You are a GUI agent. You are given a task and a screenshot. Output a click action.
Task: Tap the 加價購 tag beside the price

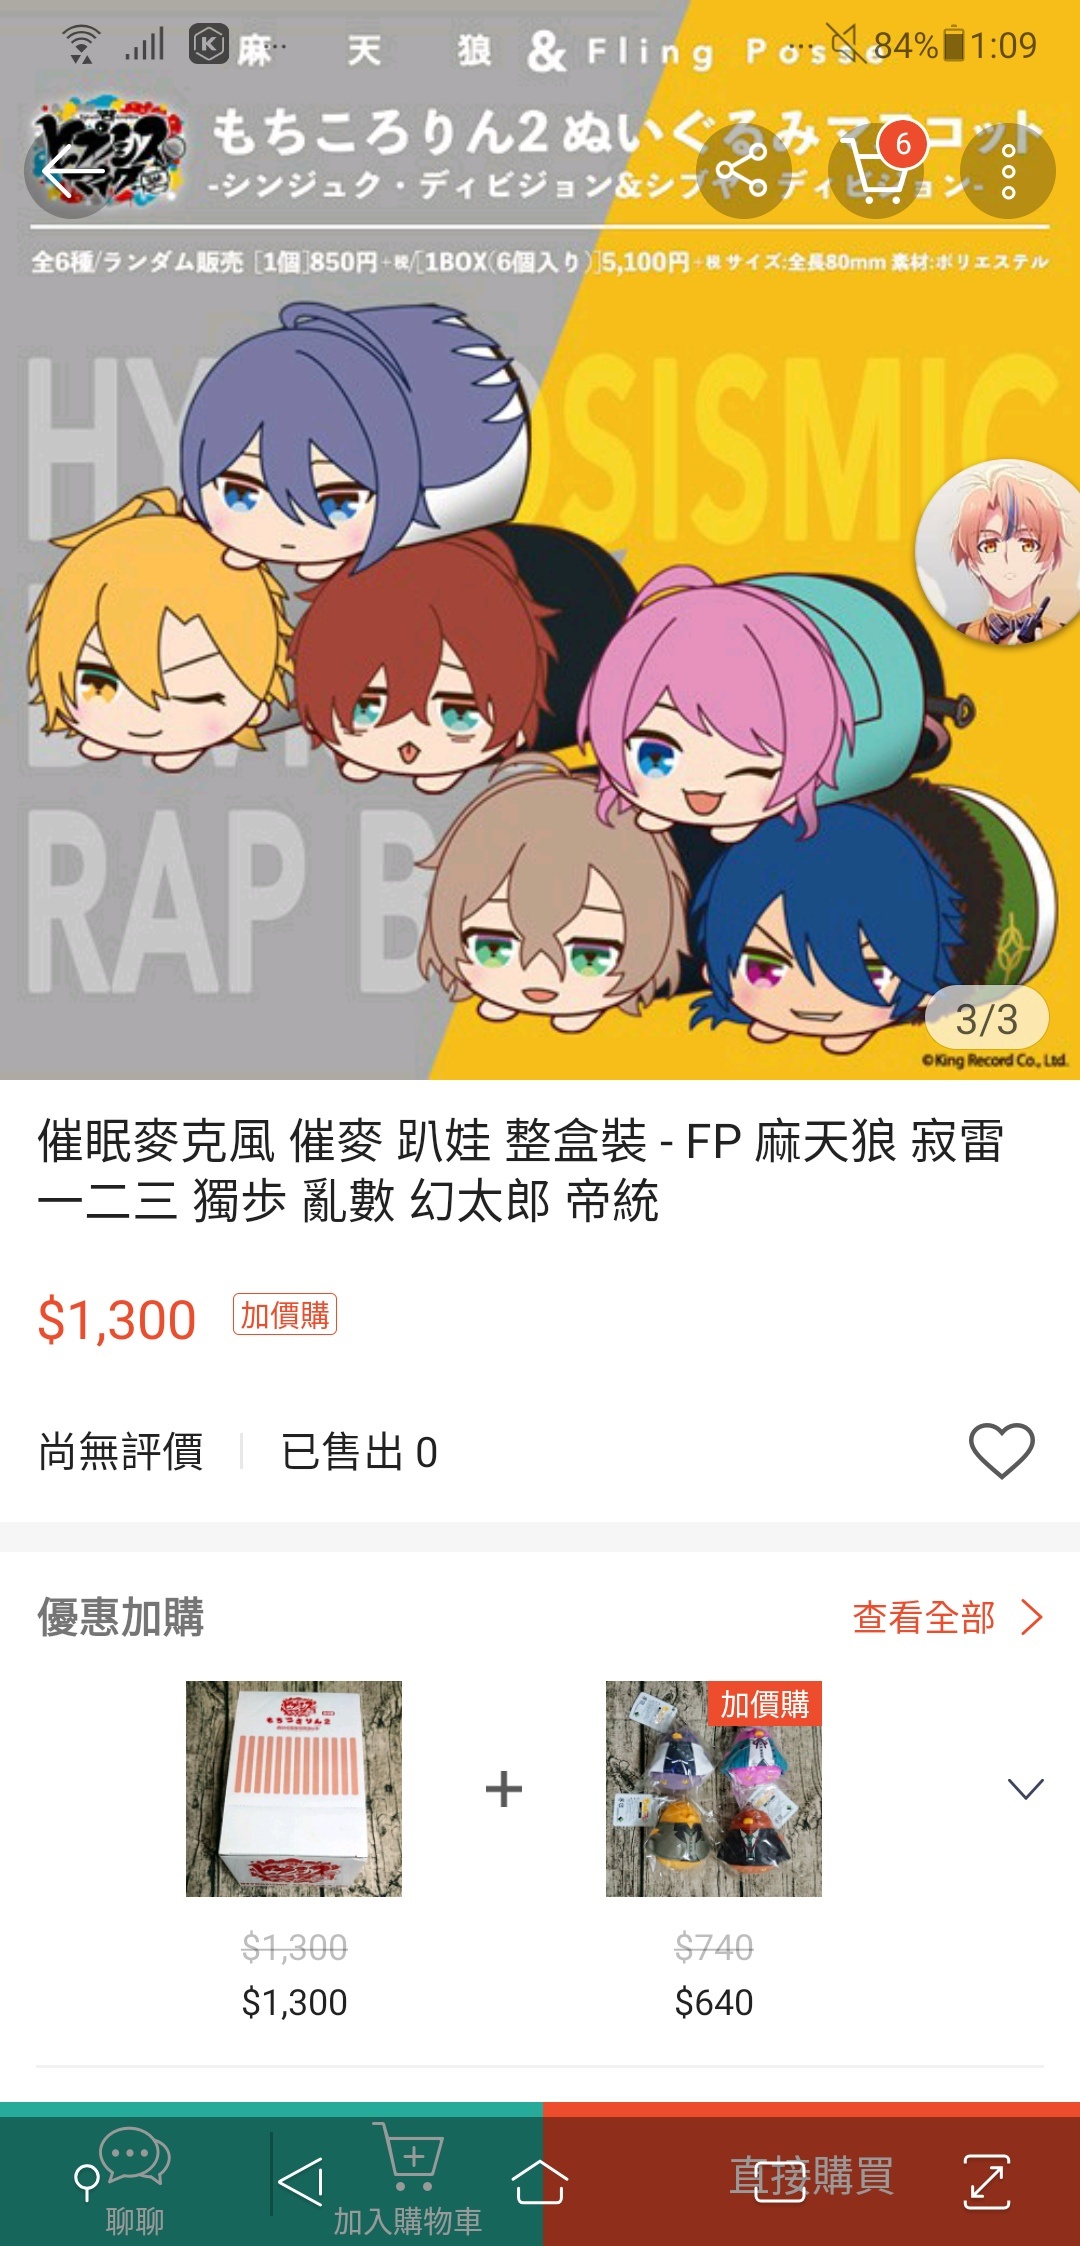[x=285, y=1314]
